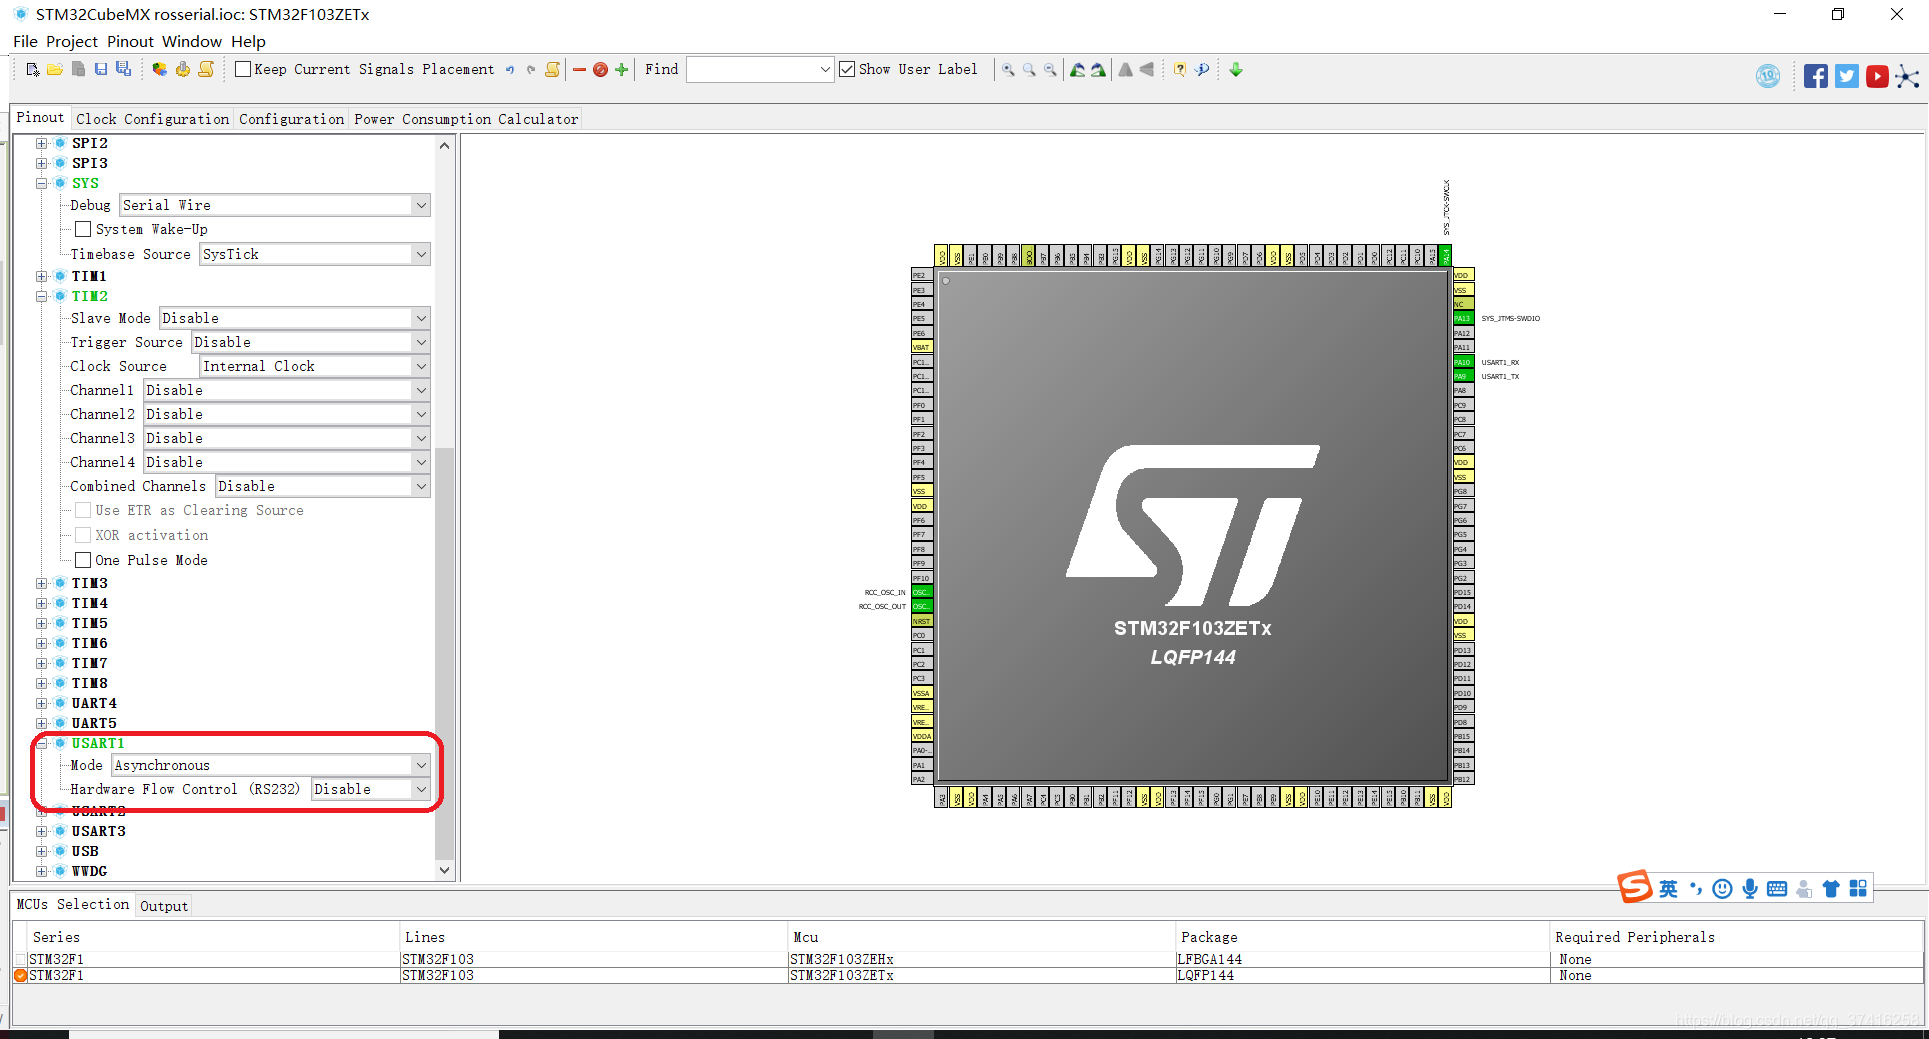Select the USART3 tree item
The width and height of the screenshot is (1929, 1039).
click(x=98, y=831)
